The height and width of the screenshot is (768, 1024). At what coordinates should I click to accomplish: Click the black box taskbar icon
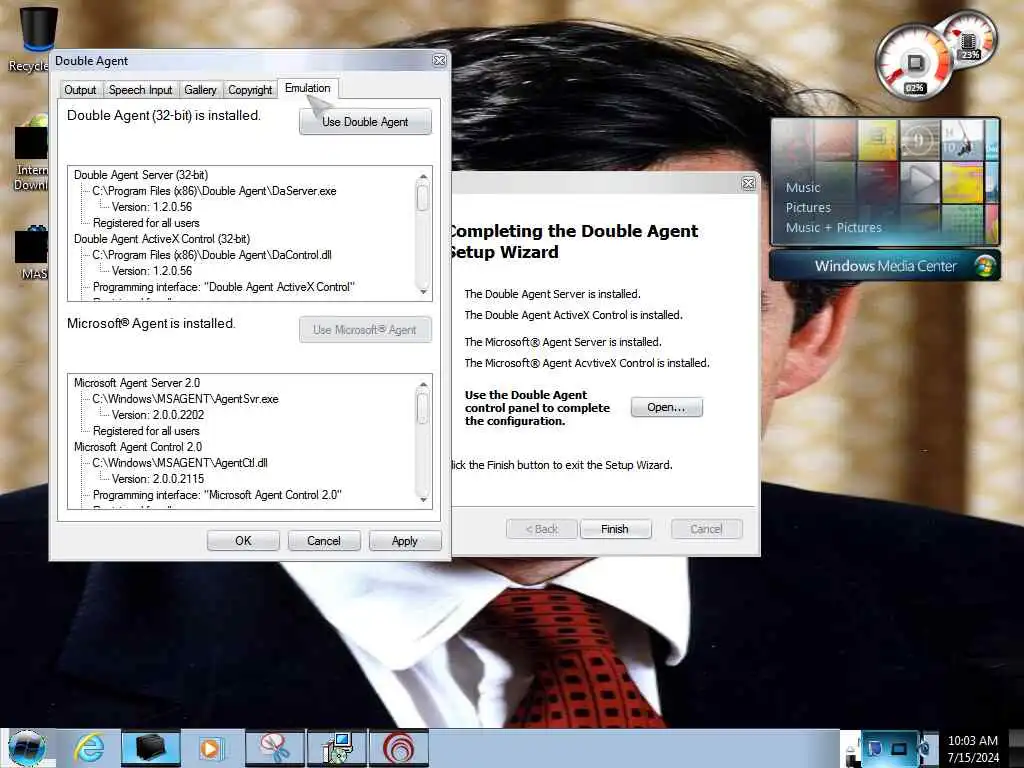tap(150, 748)
